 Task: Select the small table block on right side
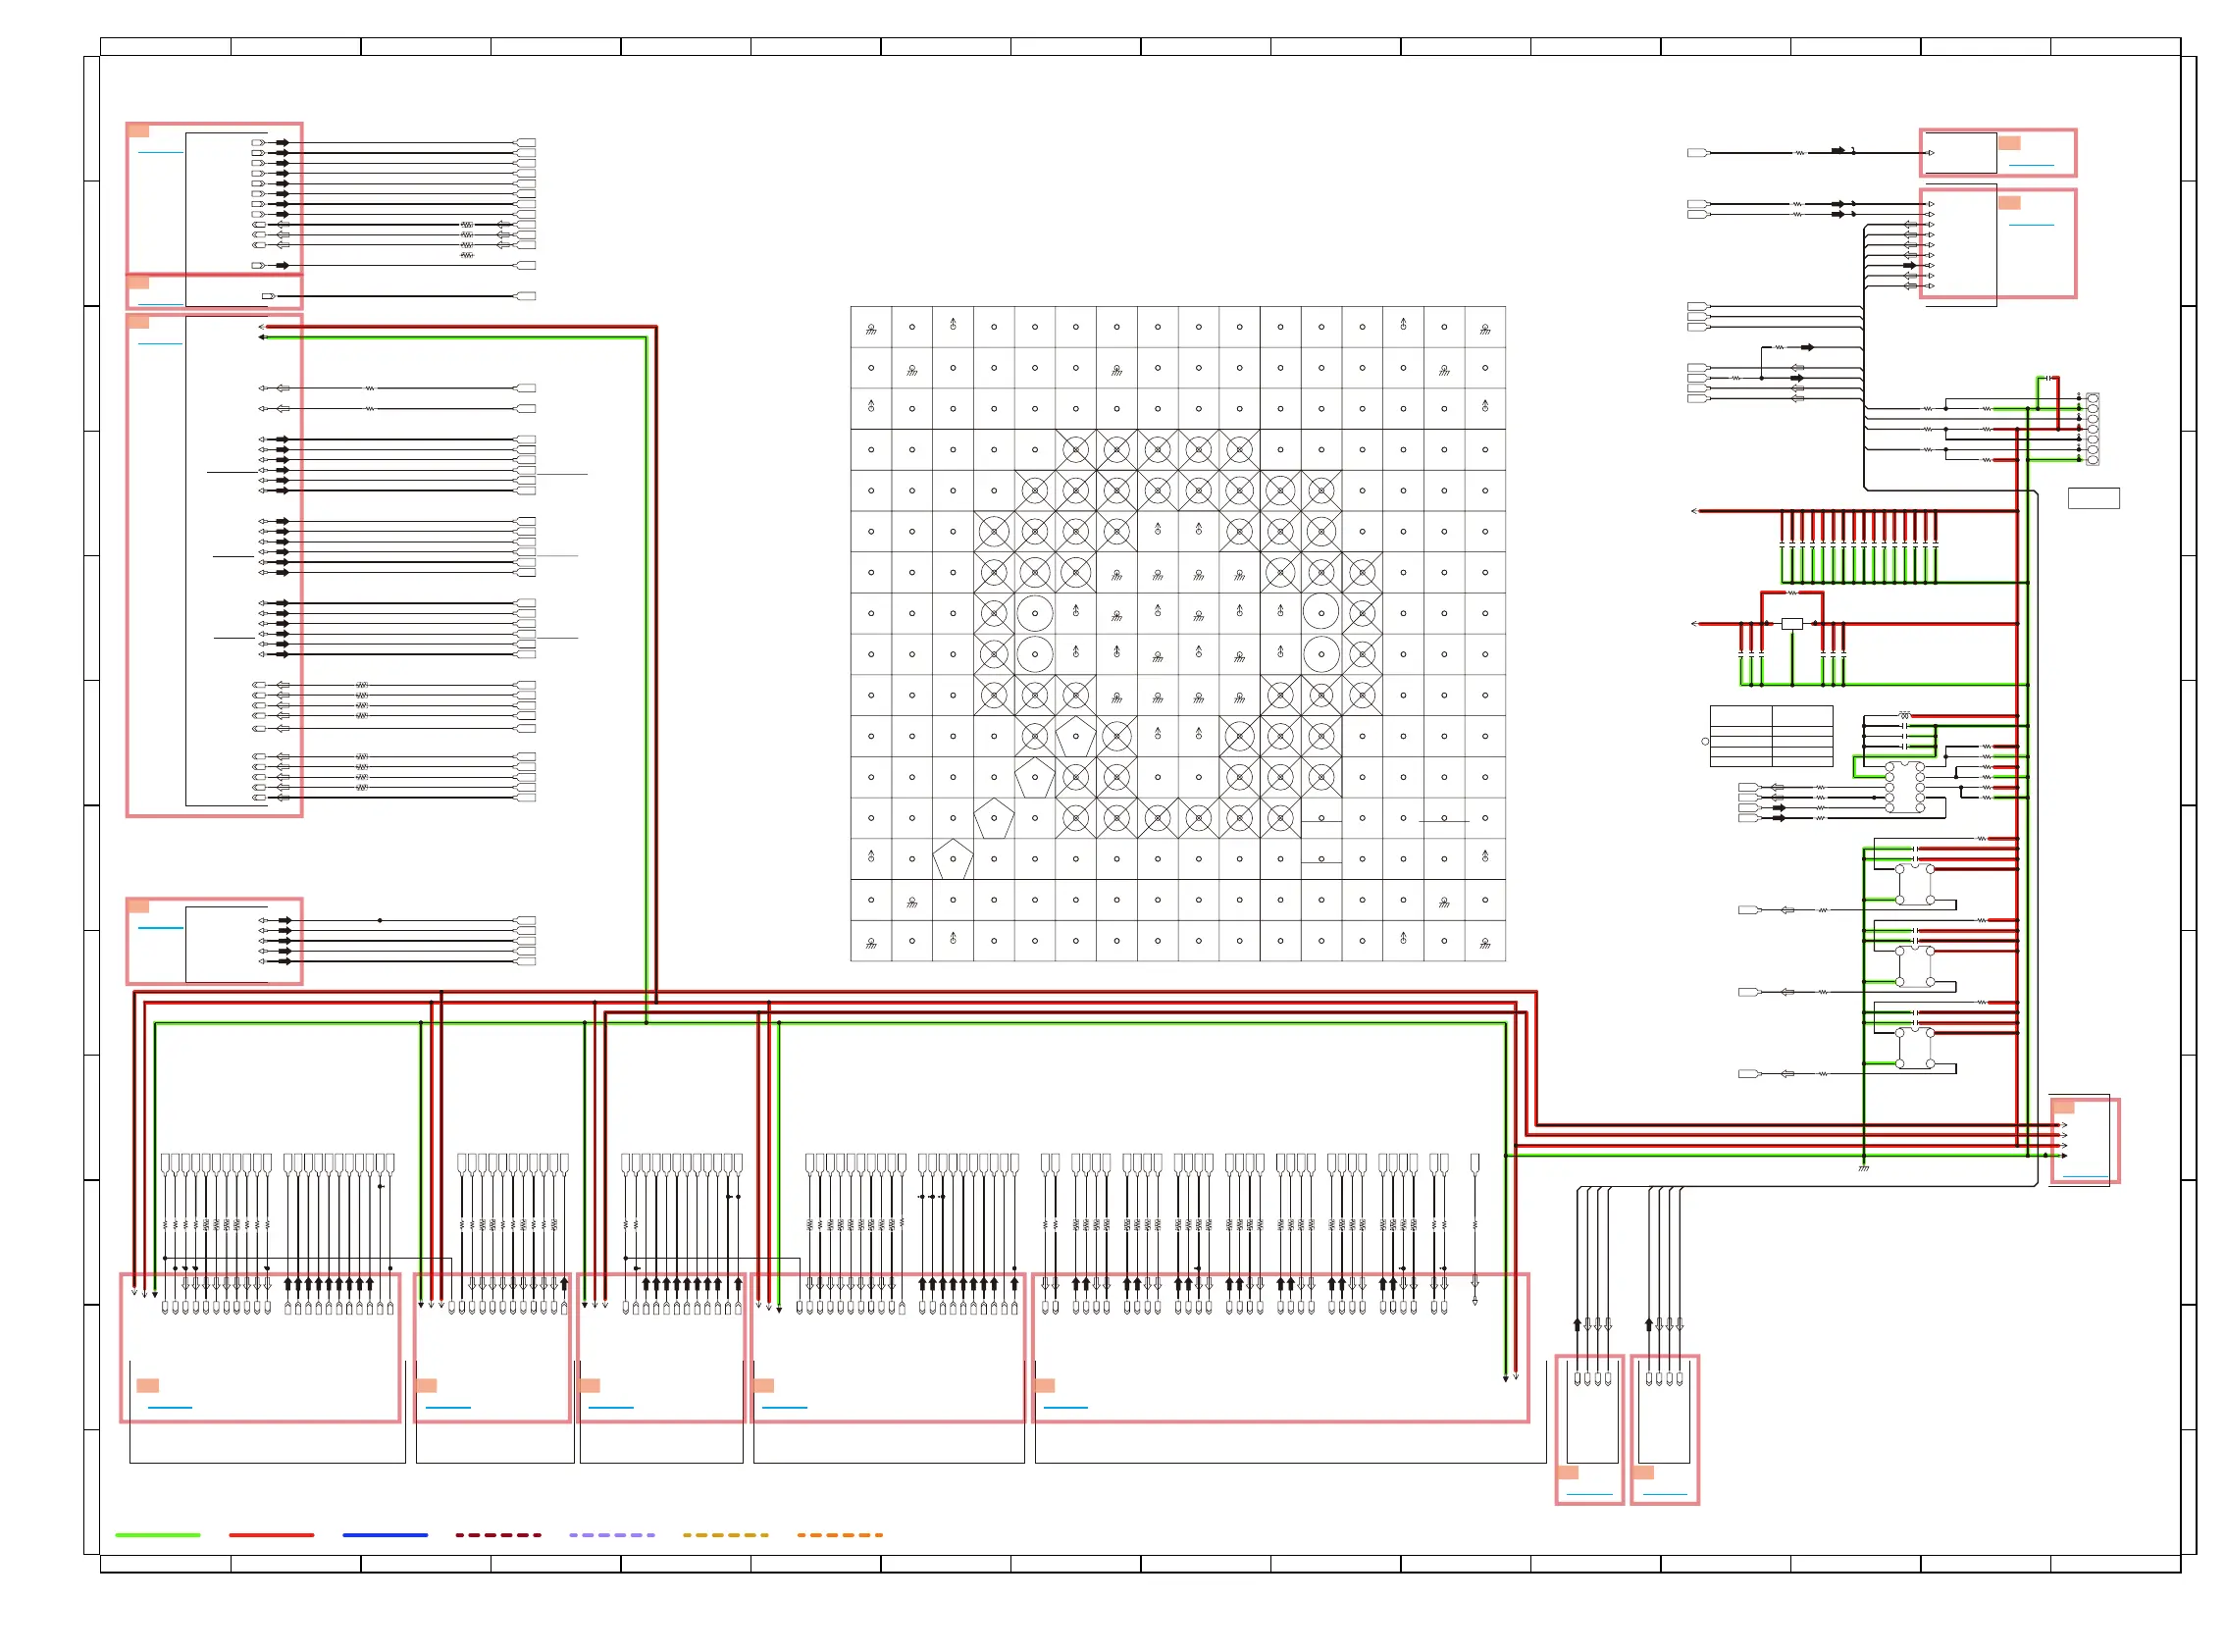(1771, 736)
